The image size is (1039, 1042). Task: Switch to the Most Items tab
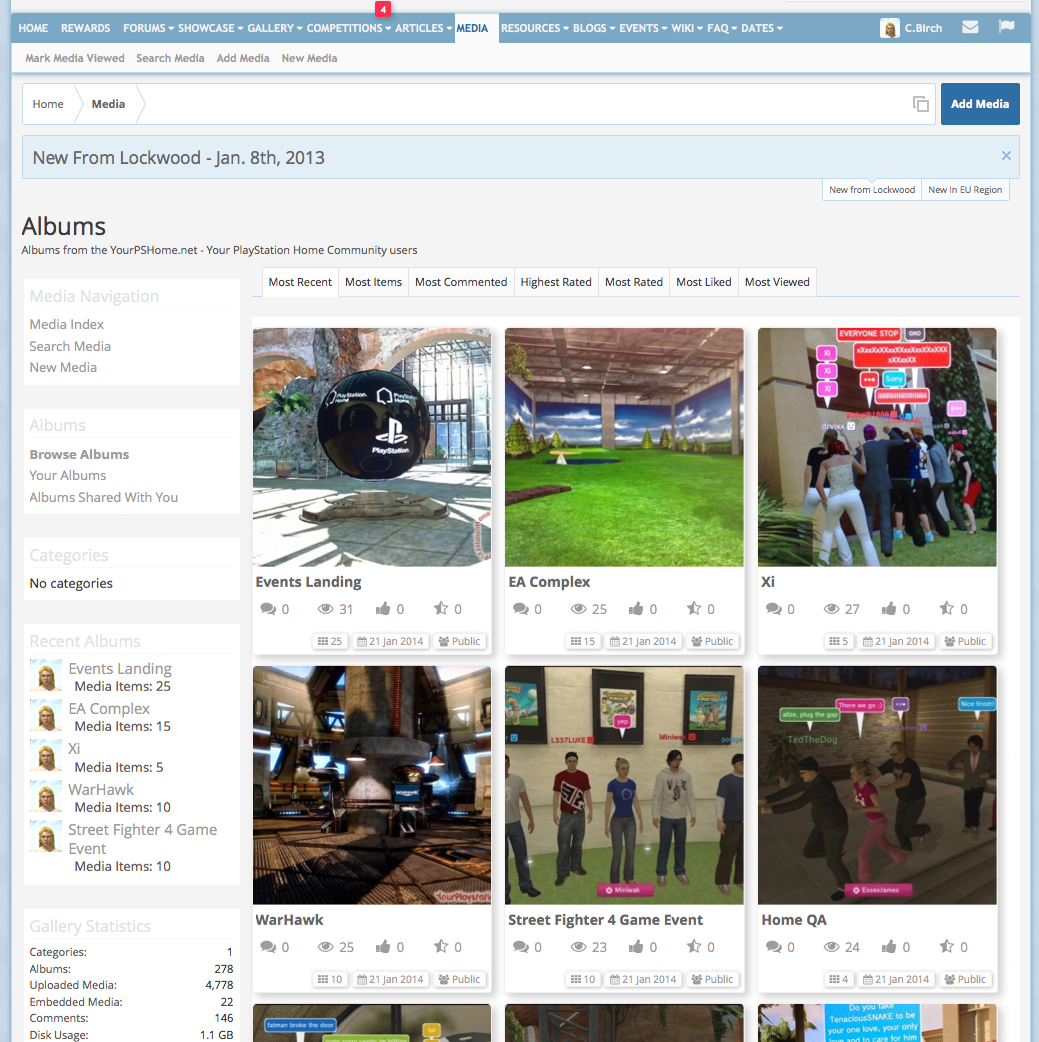tap(374, 282)
